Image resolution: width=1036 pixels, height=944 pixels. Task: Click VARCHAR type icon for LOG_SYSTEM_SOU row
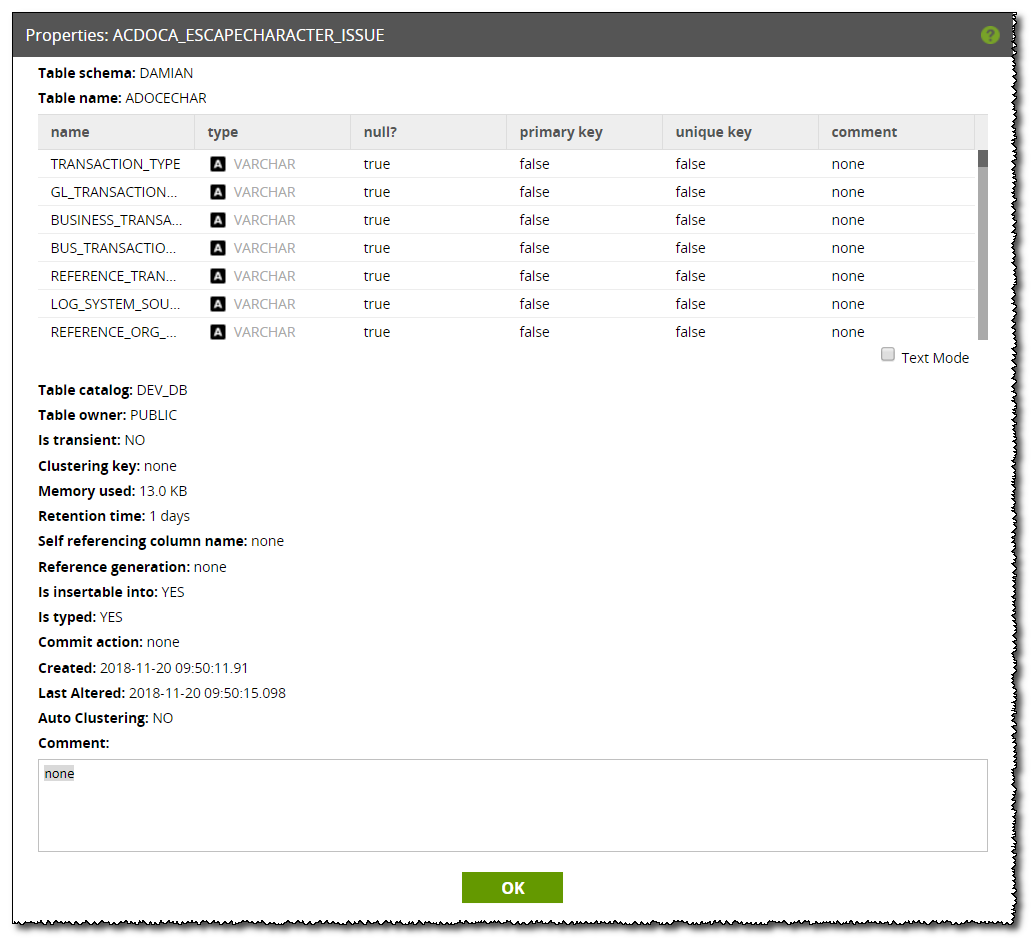point(217,304)
